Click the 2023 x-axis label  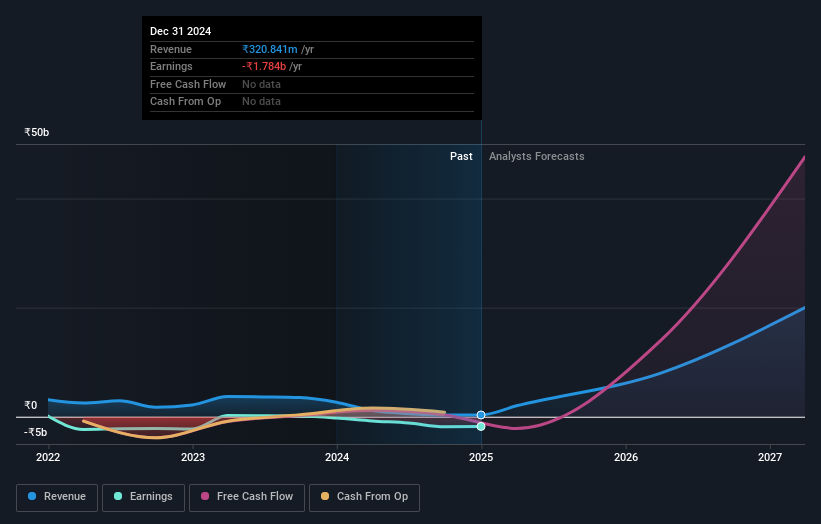(193, 458)
